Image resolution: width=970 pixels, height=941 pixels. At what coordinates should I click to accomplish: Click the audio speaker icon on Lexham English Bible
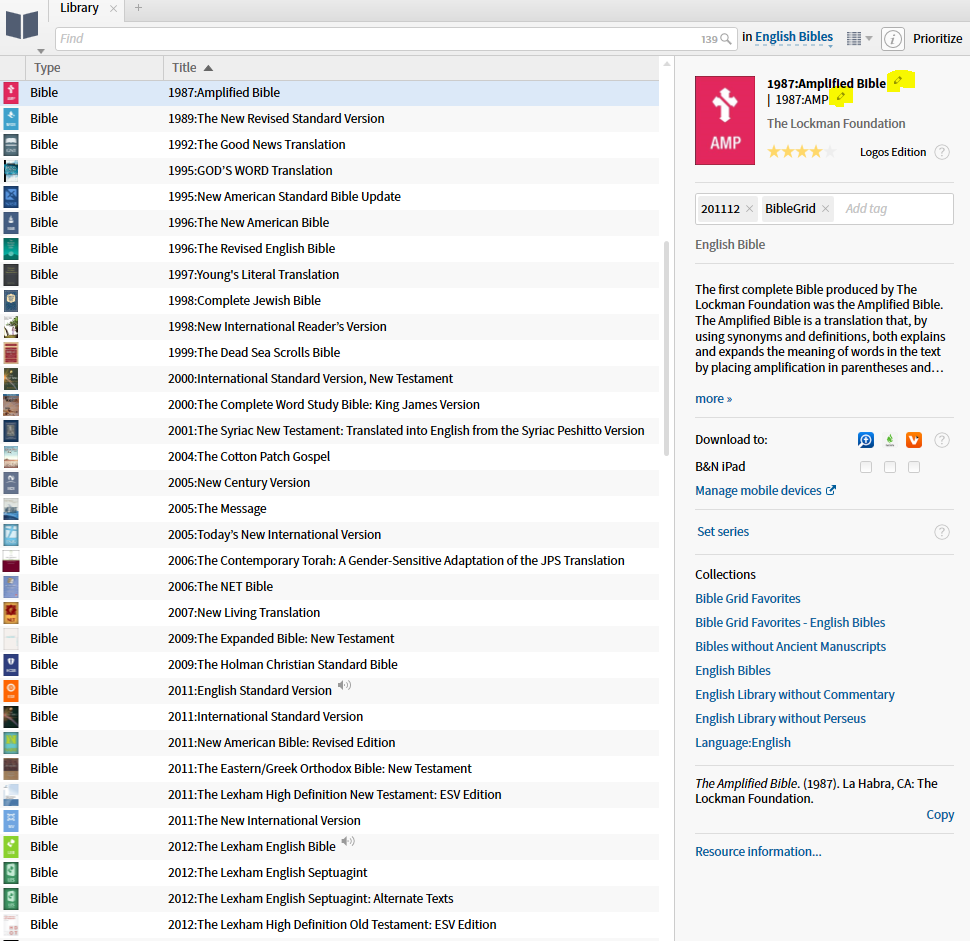click(348, 841)
